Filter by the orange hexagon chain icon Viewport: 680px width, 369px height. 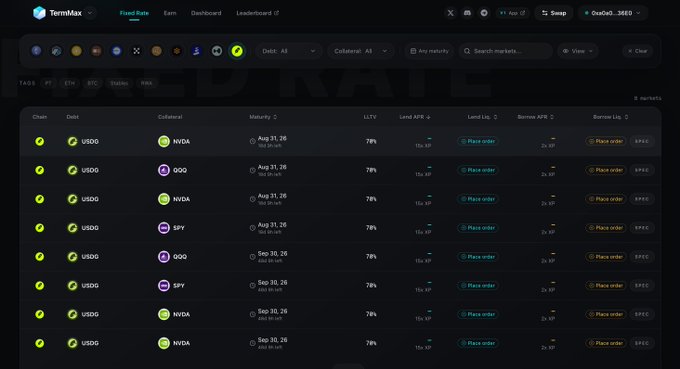pos(177,51)
